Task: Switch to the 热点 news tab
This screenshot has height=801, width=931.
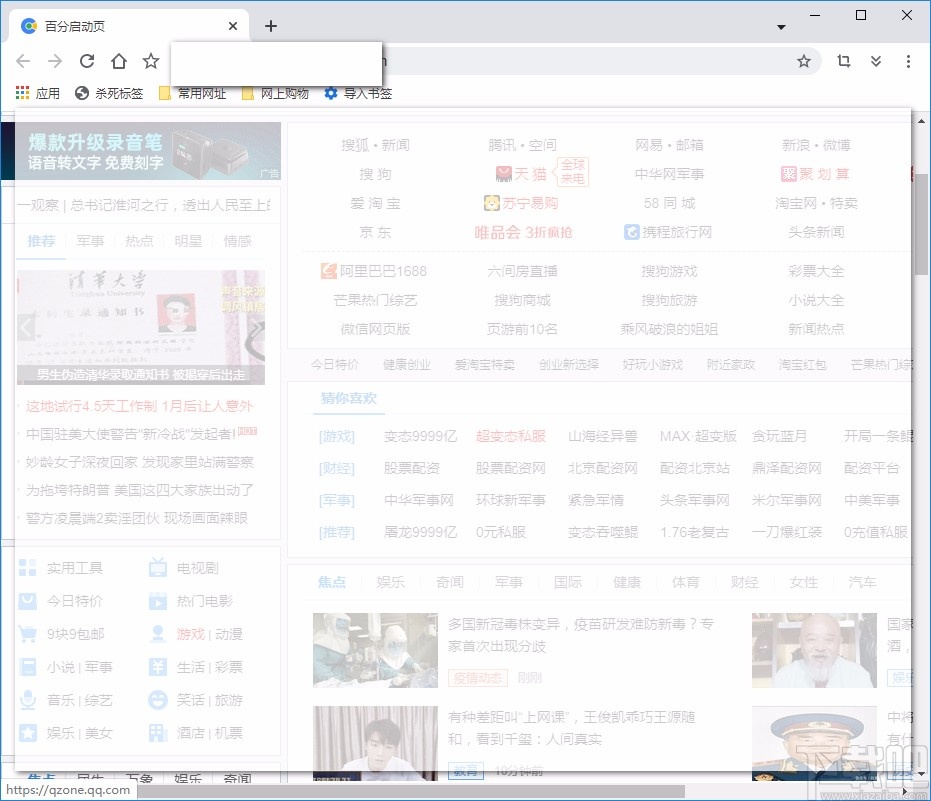Action: coord(139,240)
